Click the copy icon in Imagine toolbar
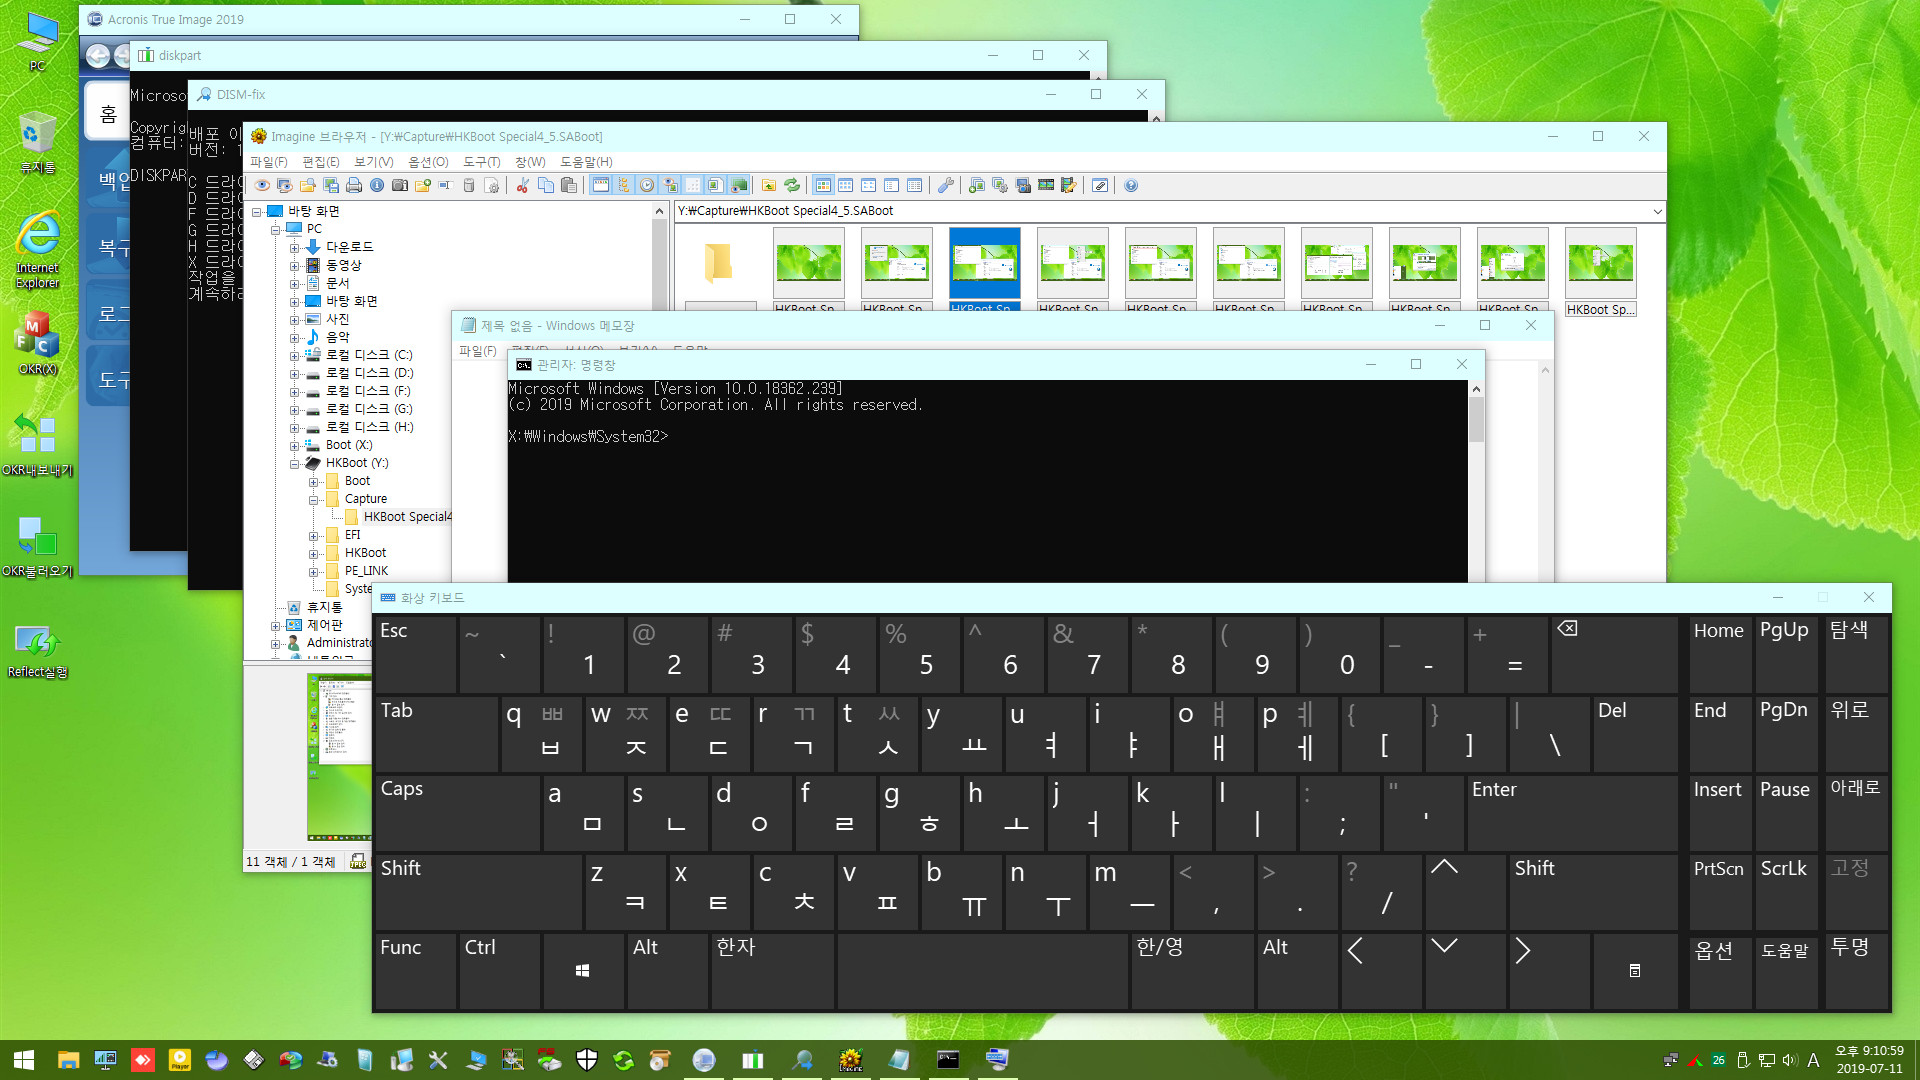1920x1080 pixels. [546, 185]
